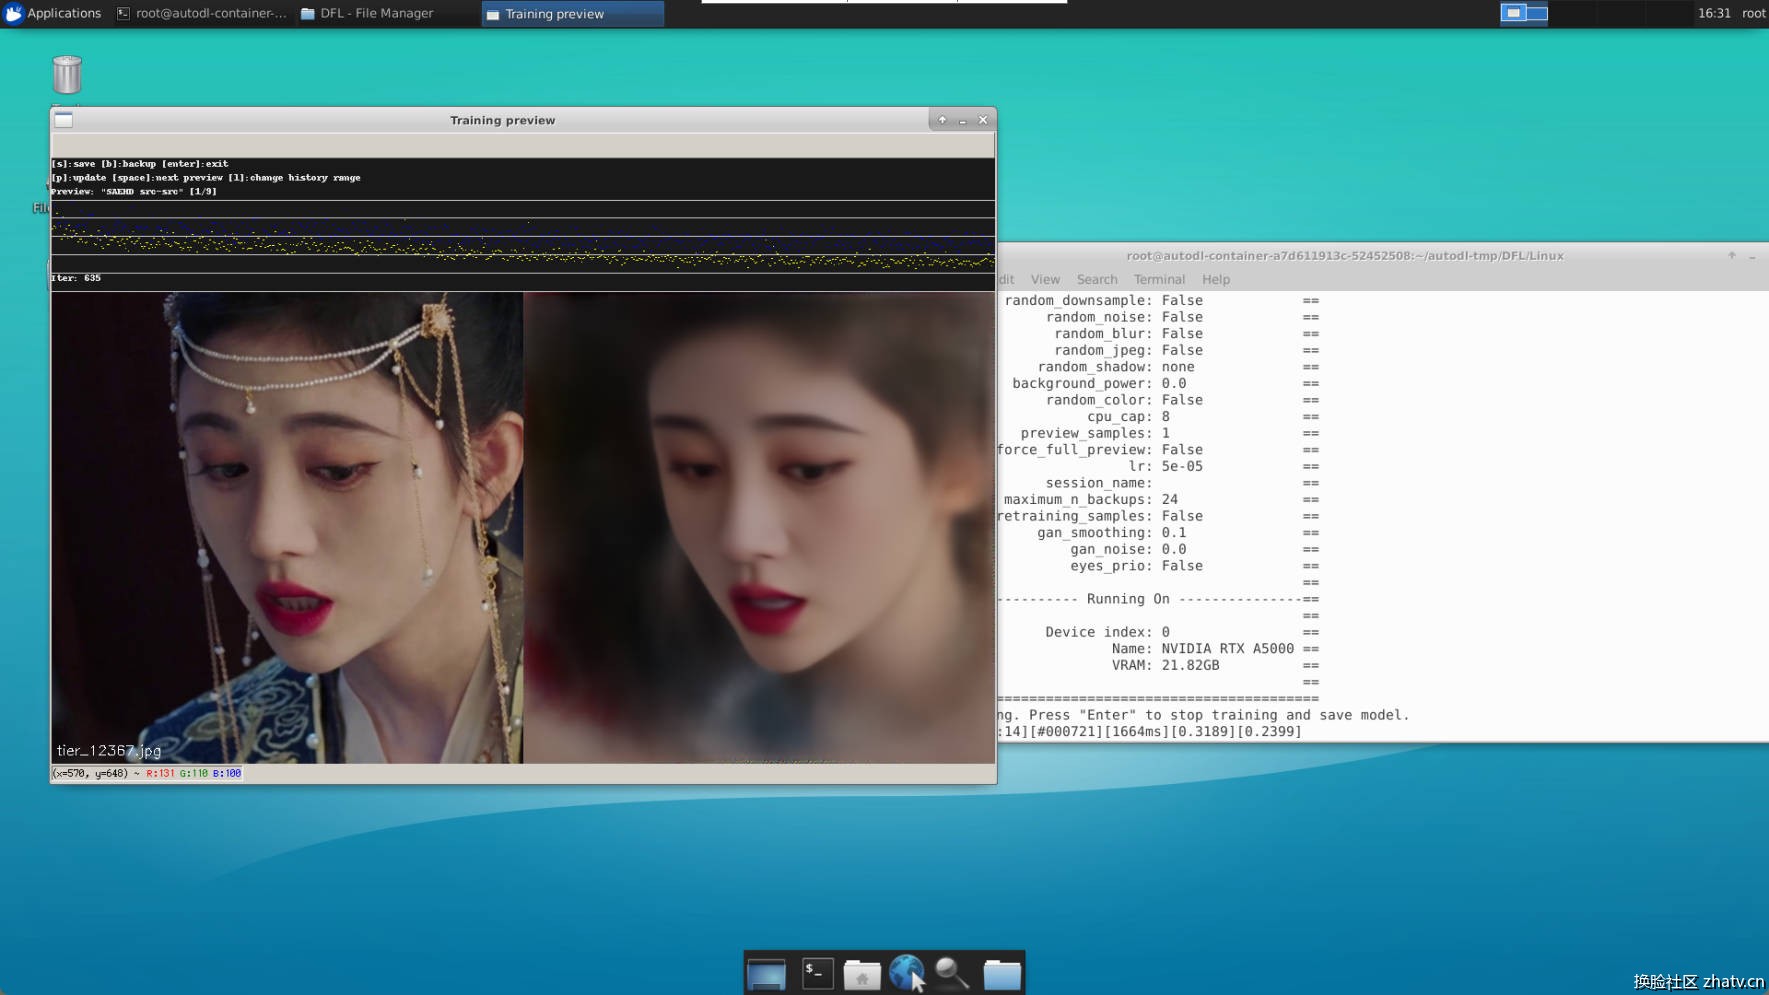Image resolution: width=1769 pixels, height=995 pixels.
Task: Click the Show Desktop icon in dock
Action: 767,973
